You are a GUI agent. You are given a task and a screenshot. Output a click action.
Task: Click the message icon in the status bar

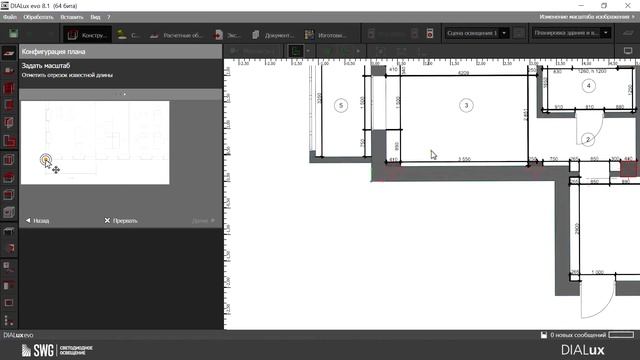coord(544,335)
